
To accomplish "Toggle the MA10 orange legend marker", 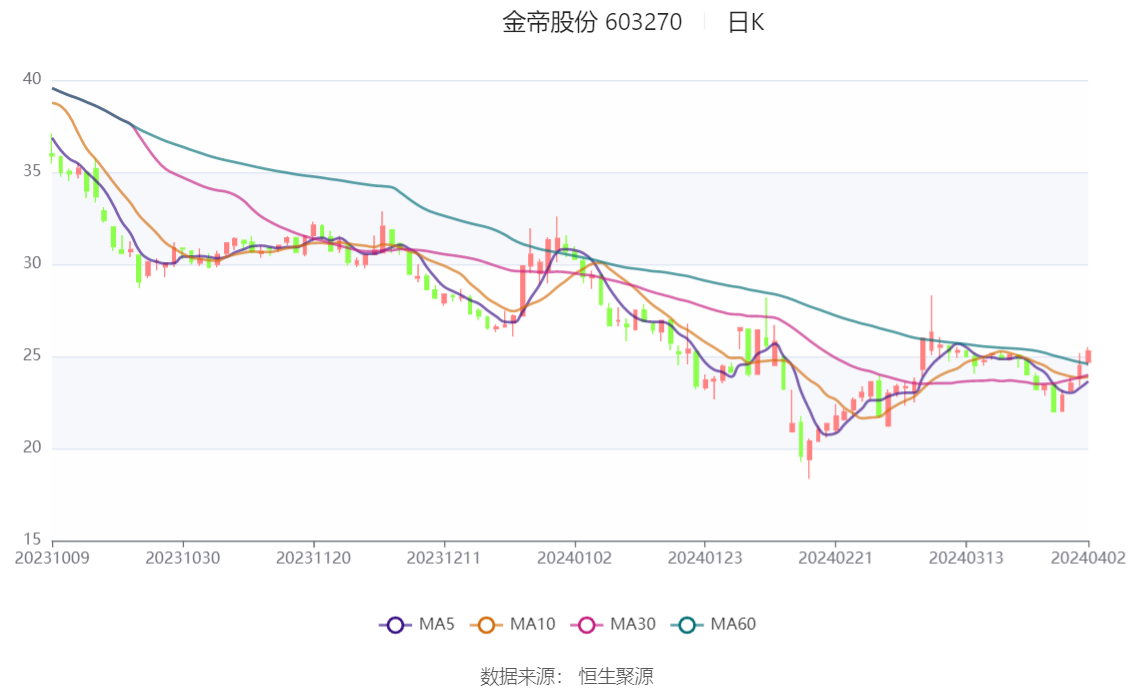I will coord(486,625).
